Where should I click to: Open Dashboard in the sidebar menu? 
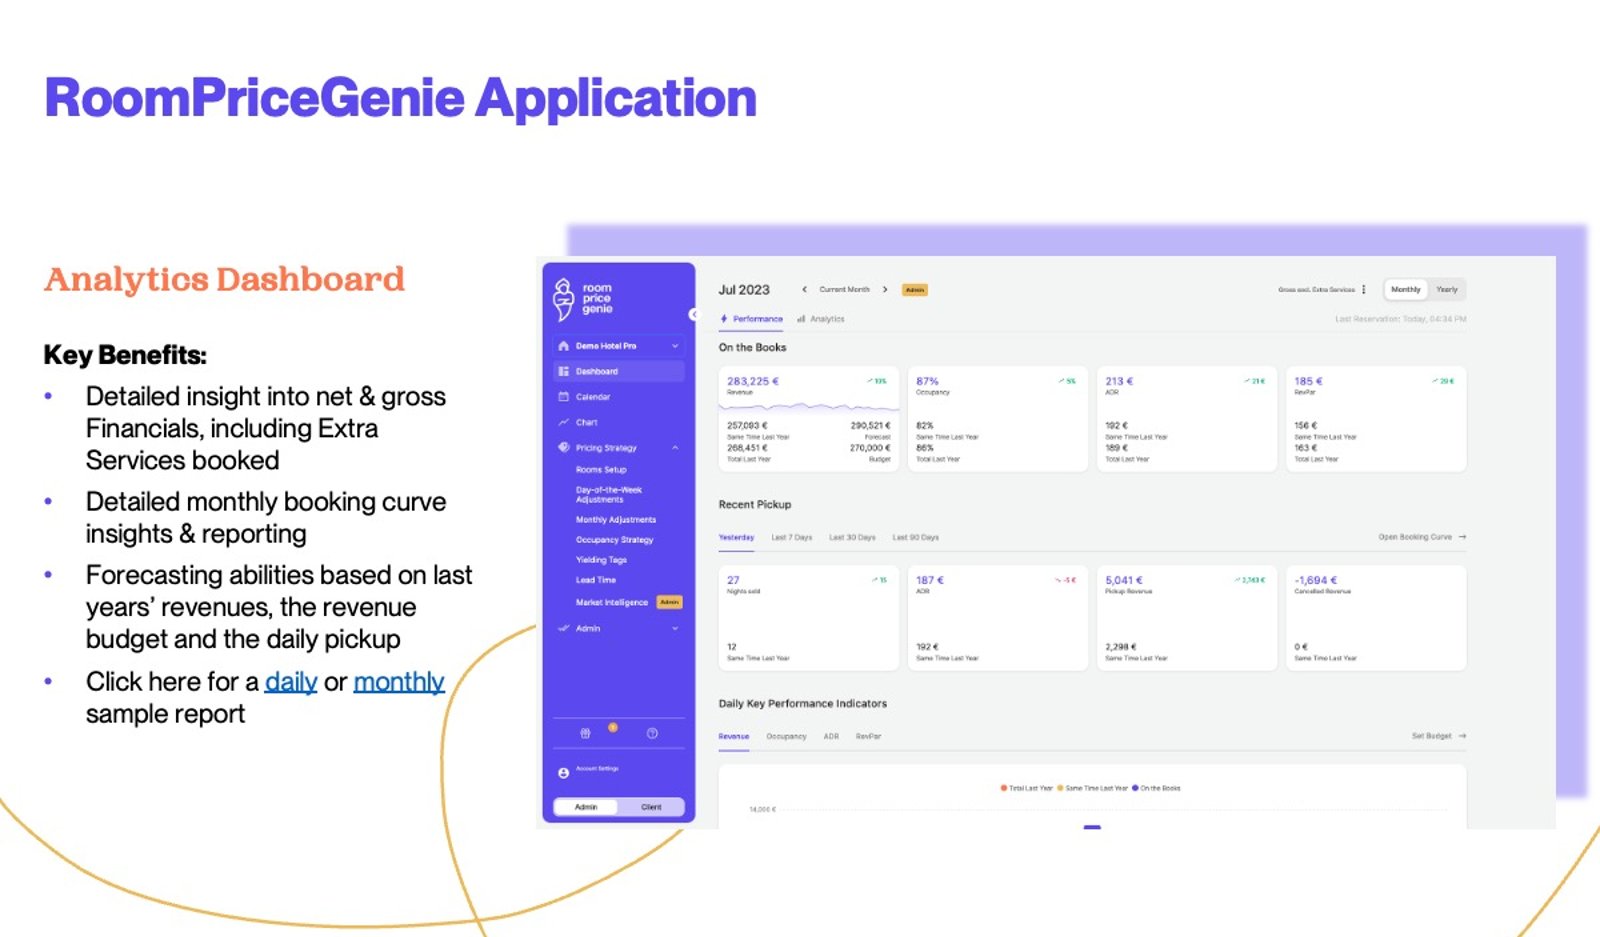[619, 371]
